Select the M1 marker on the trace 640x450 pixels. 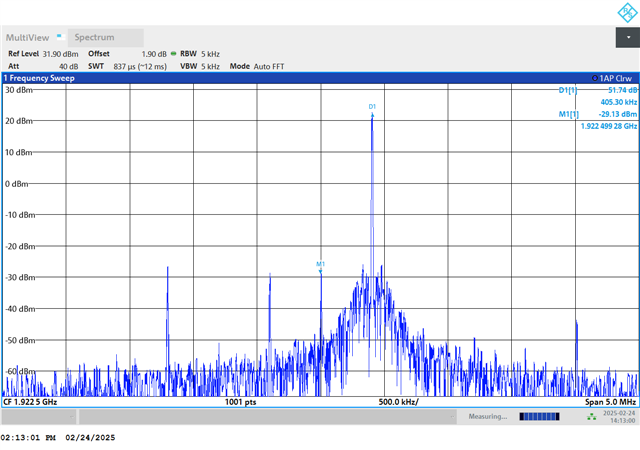(320, 267)
